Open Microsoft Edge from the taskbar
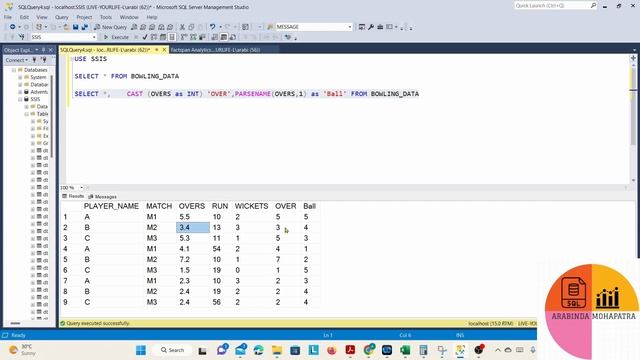 (x=259, y=350)
